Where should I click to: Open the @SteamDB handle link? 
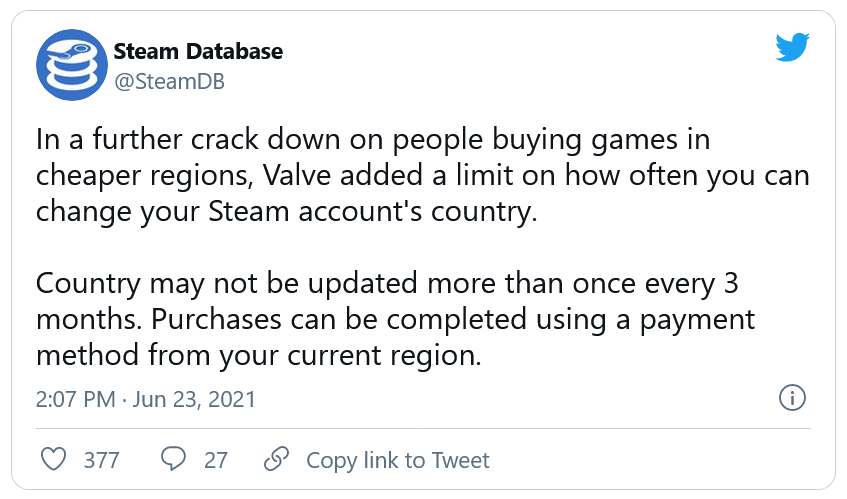click(169, 82)
